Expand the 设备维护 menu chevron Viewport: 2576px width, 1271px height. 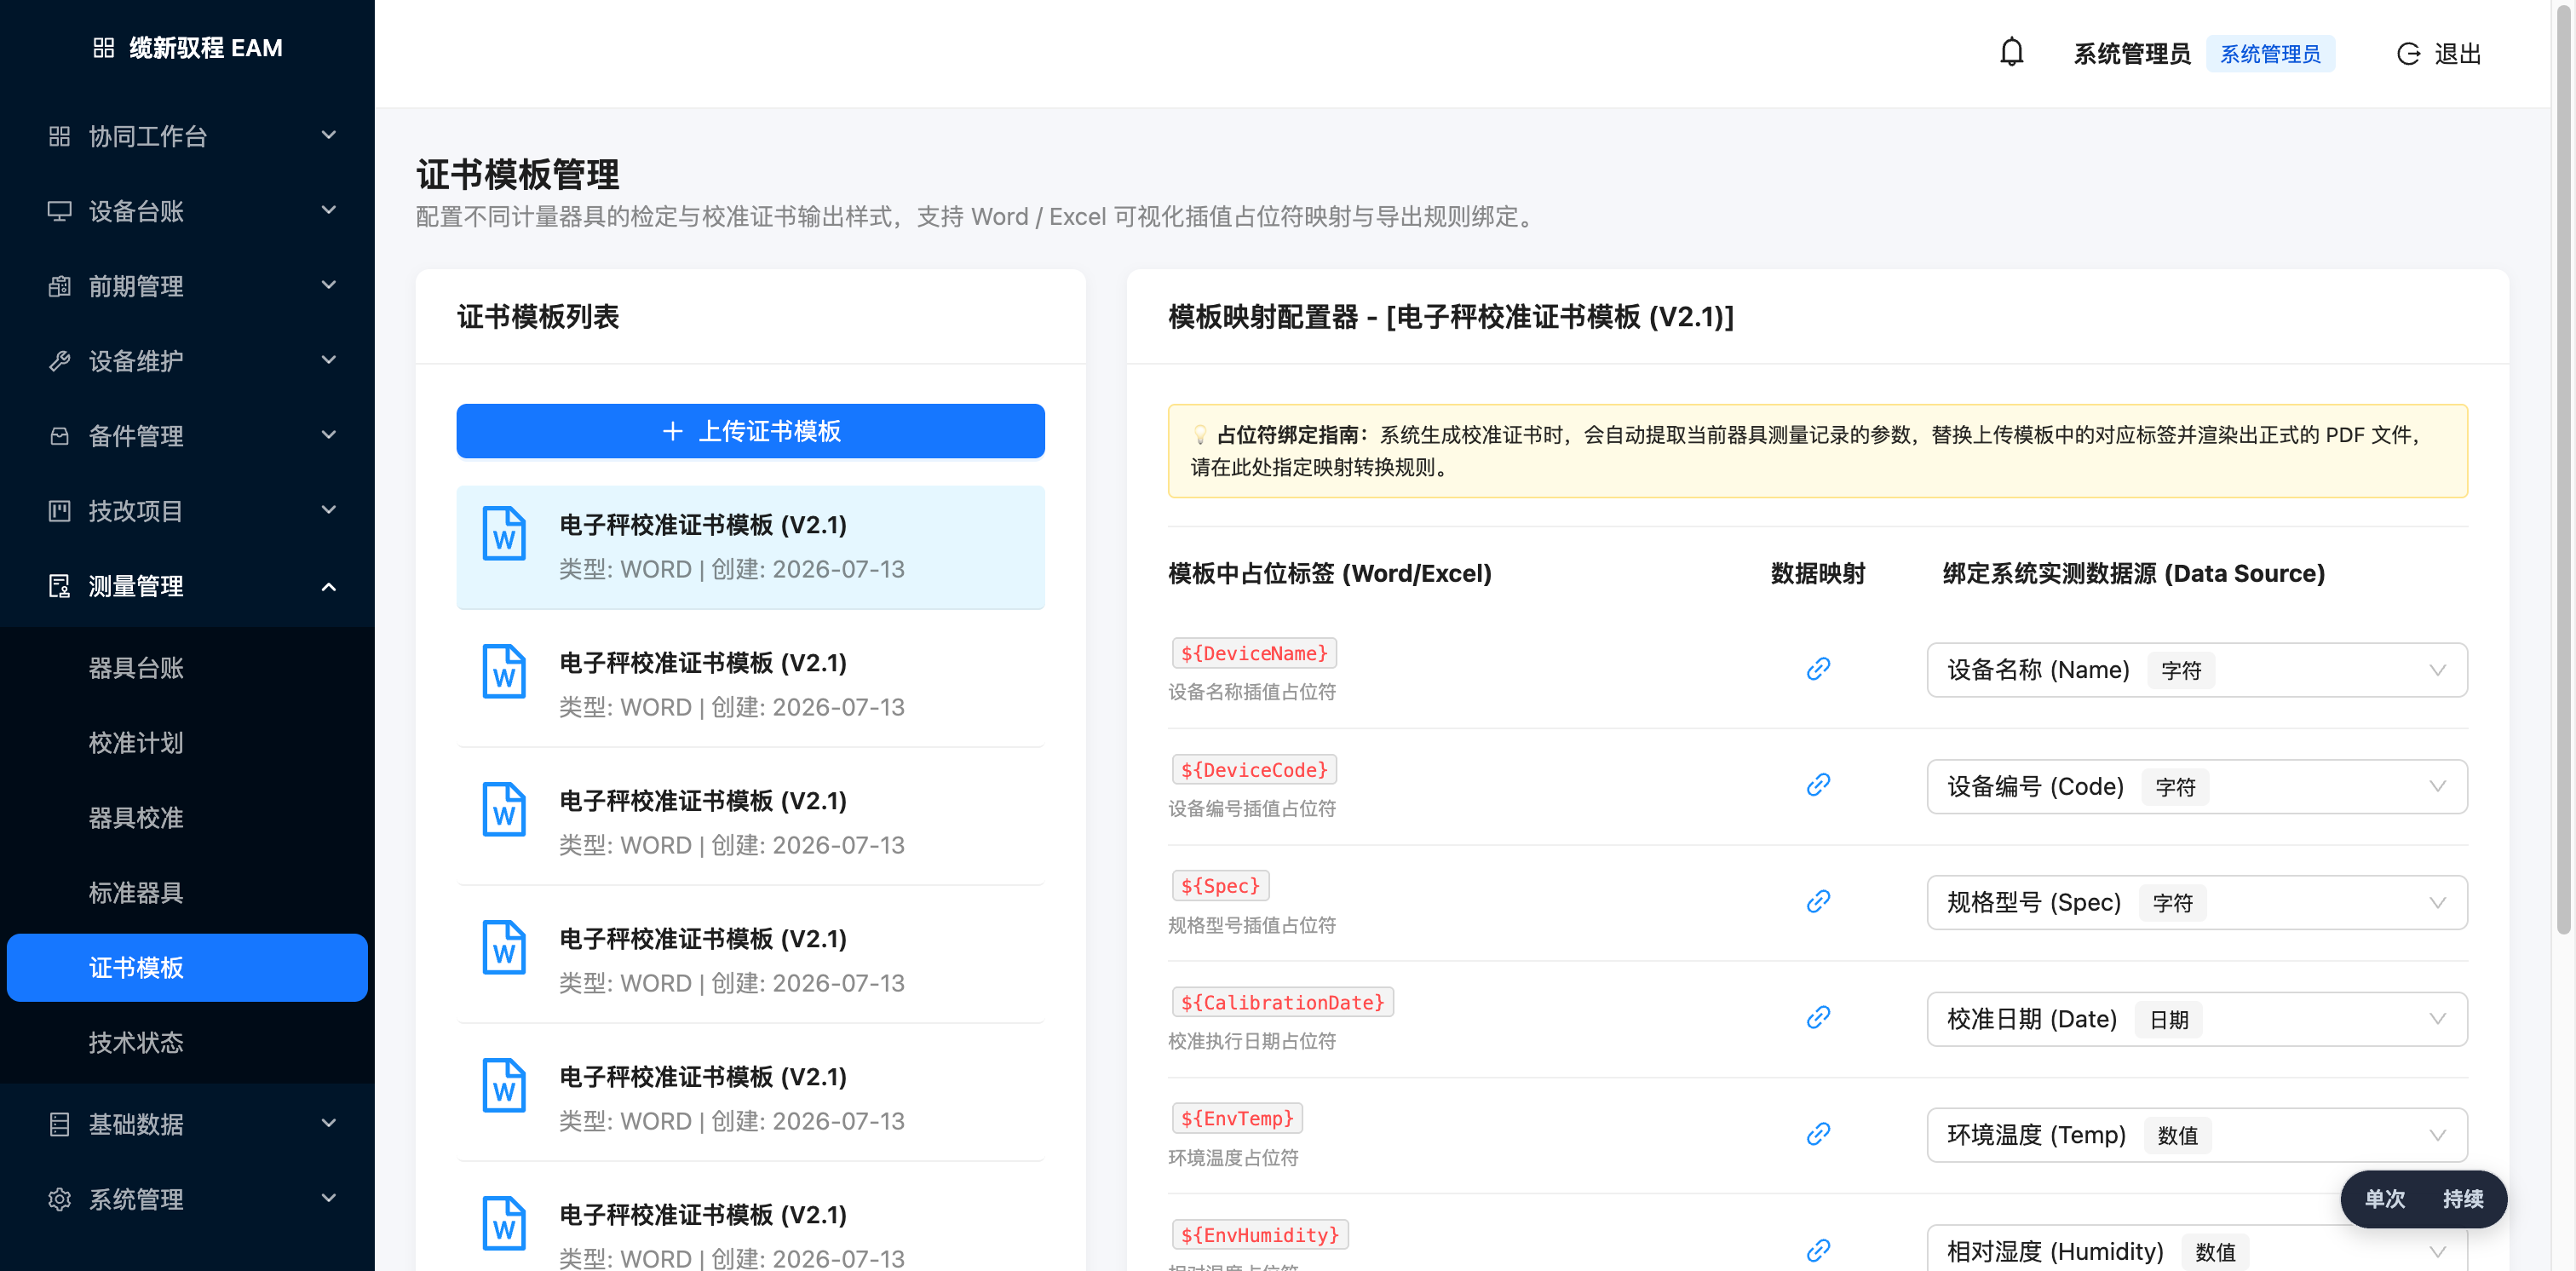coord(328,360)
